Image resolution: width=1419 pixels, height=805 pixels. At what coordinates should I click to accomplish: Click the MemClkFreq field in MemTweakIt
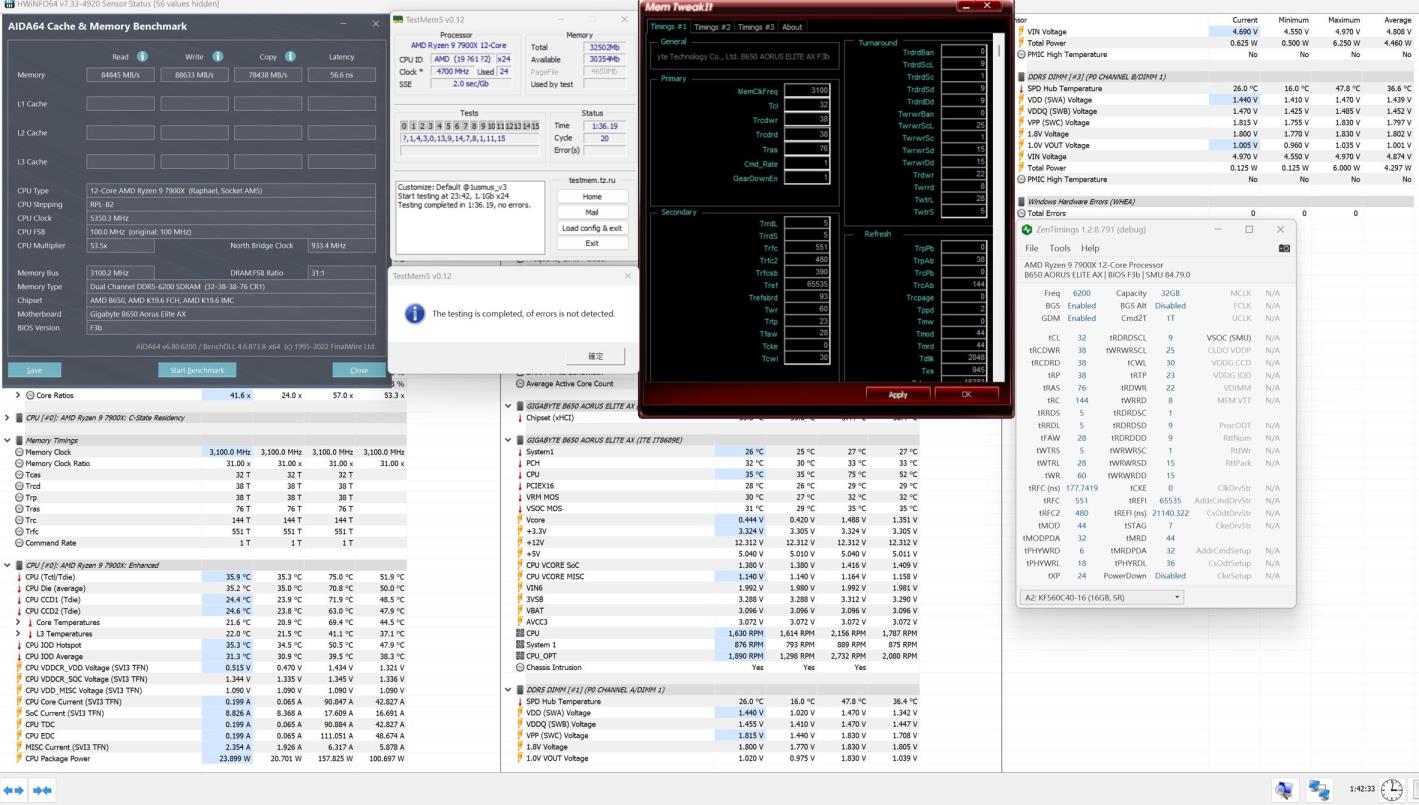(x=808, y=91)
